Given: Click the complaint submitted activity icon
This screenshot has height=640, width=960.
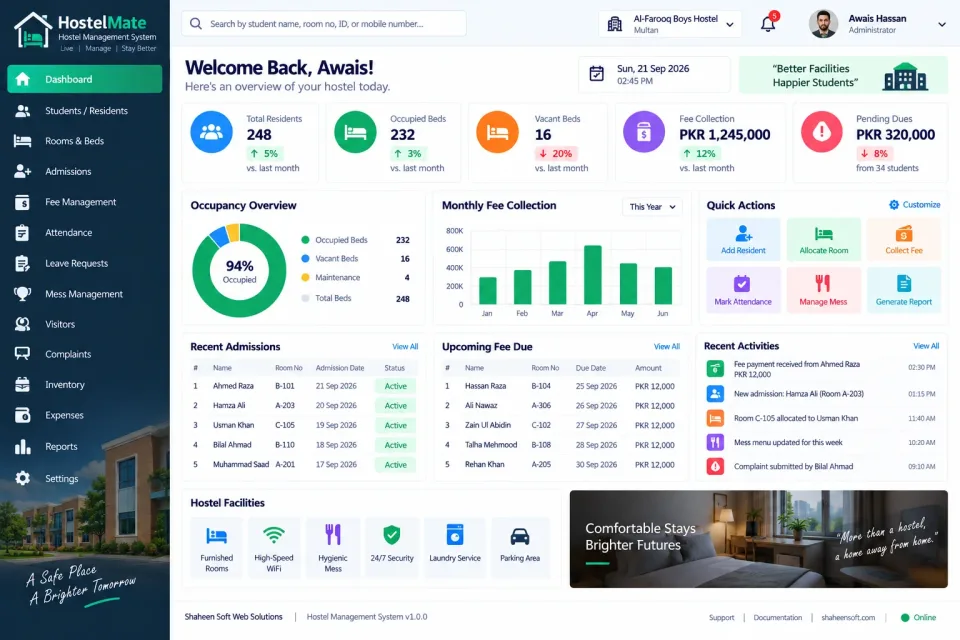Looking at the screenshot, I should 715,466.
